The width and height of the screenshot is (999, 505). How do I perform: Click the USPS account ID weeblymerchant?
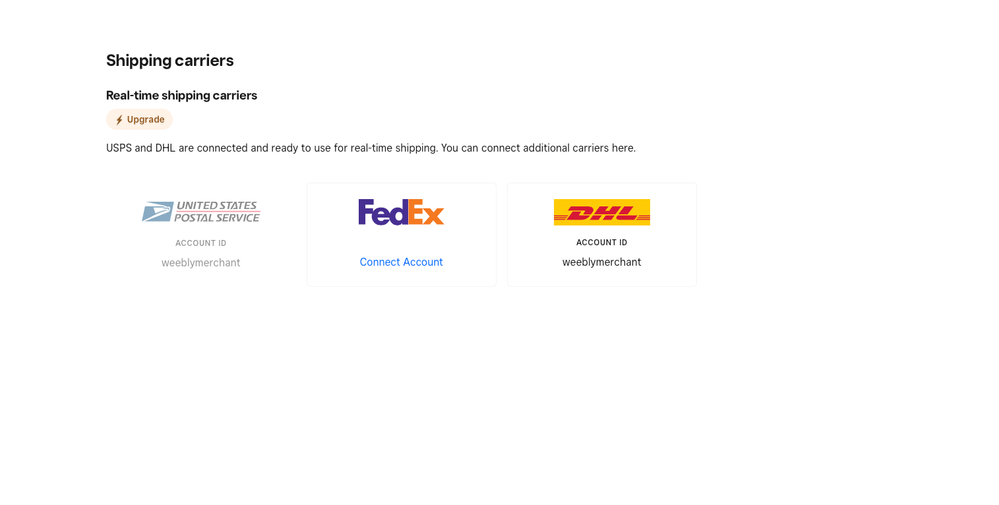tap(201, 262)
